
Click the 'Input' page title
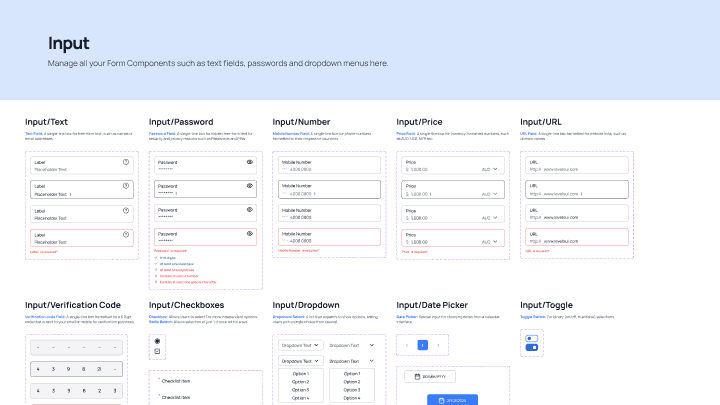[x=69, y=43]
